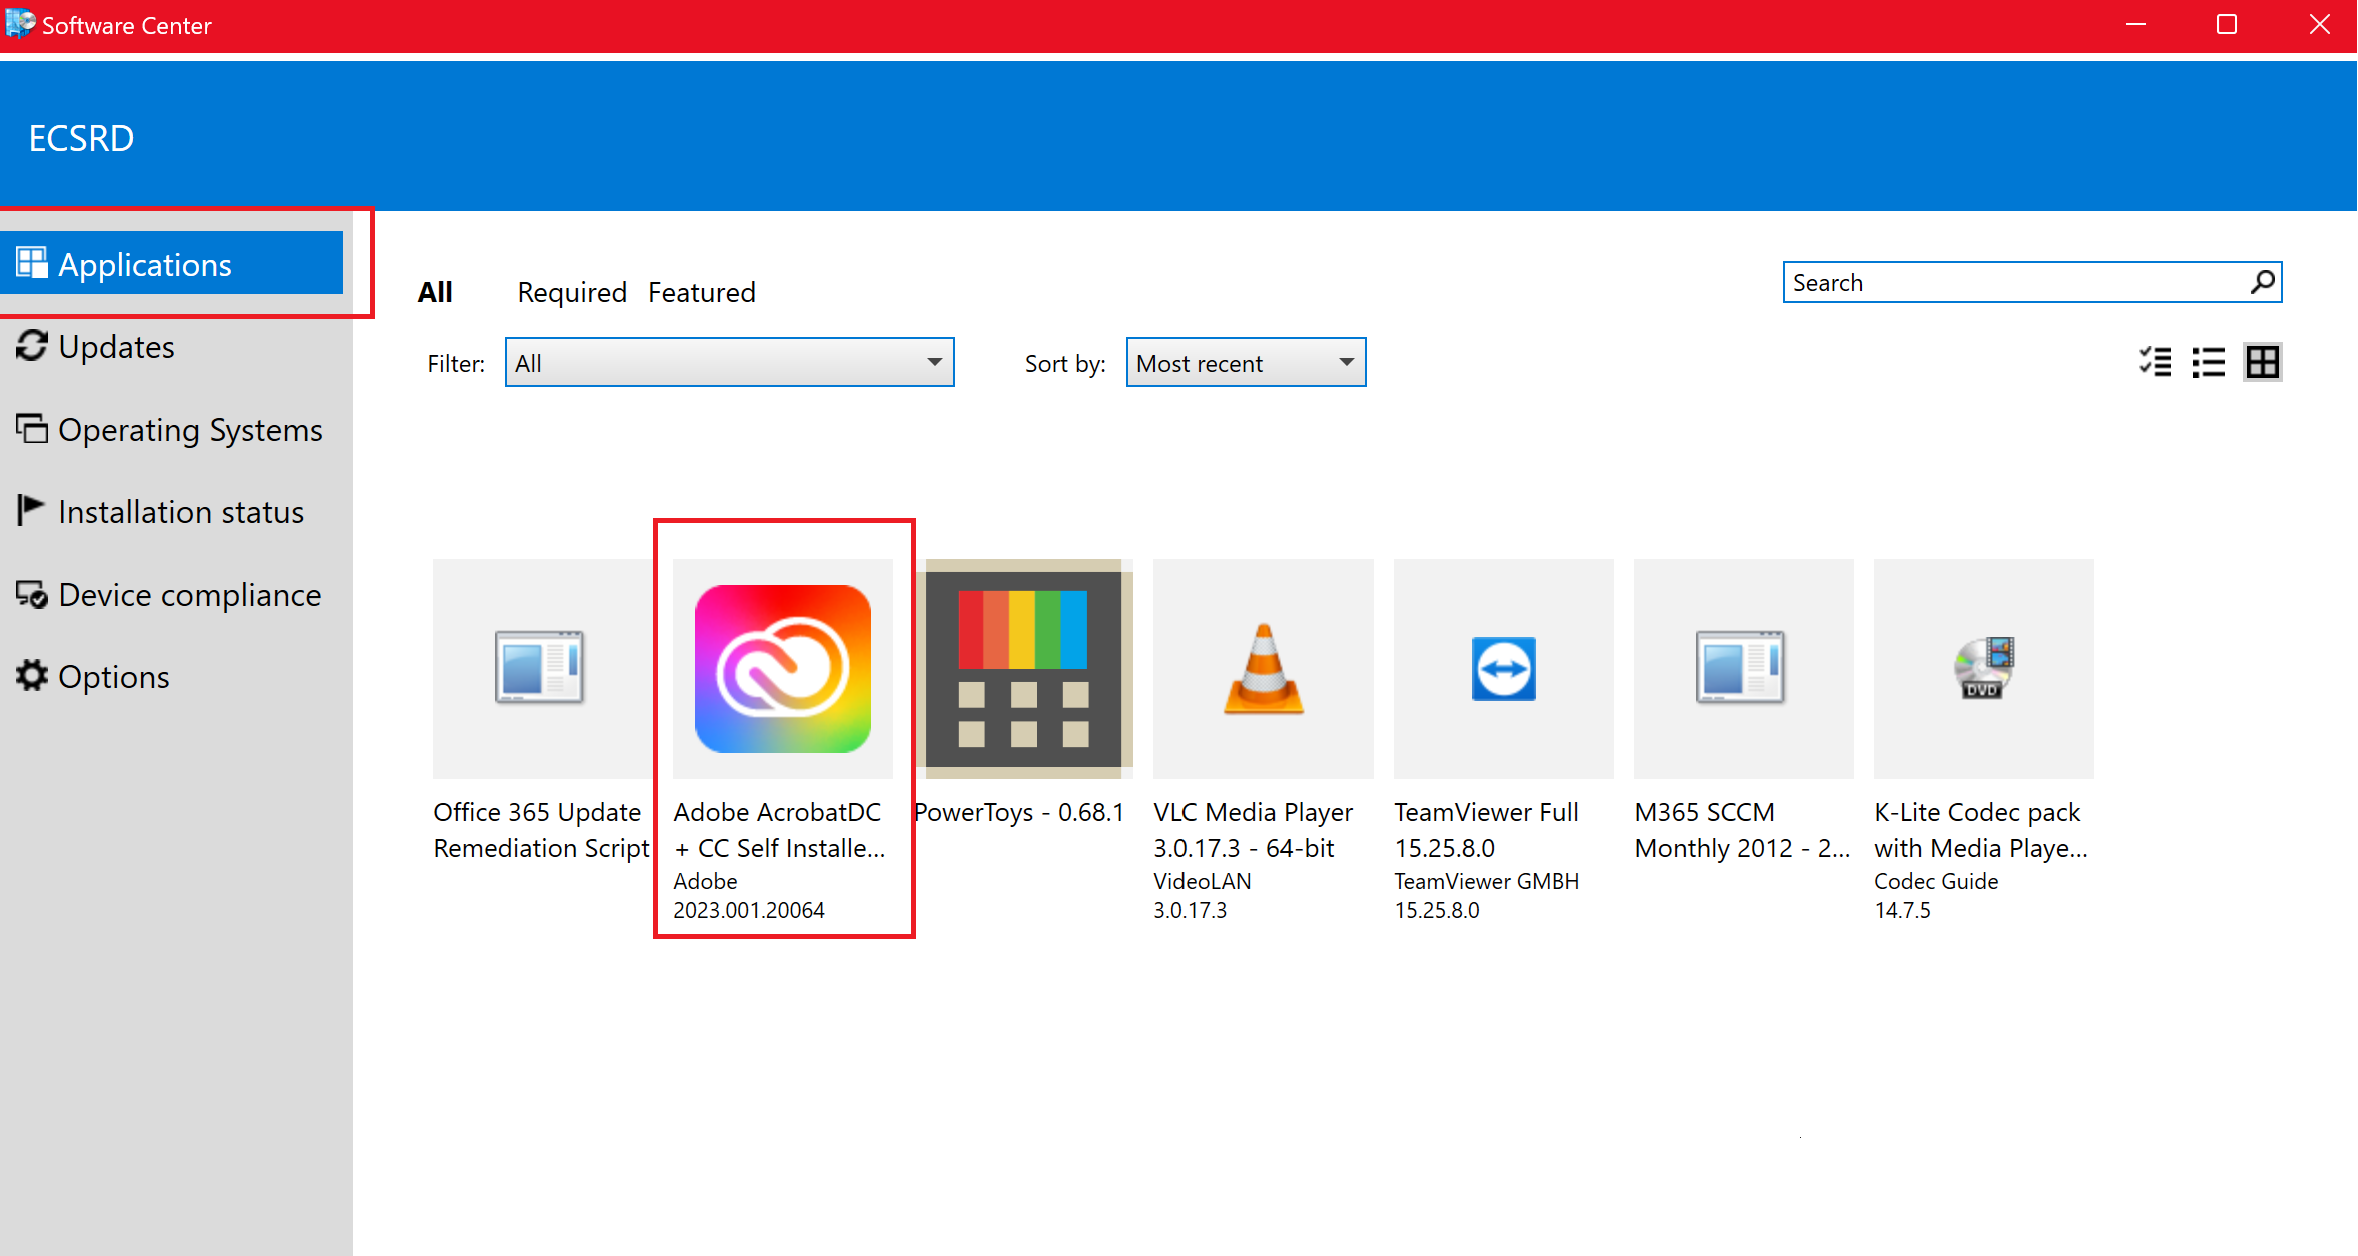The height and width of the screenshot is (1256, 2358).
Task: Select K-Lite Codec pack title
Action: 1981,830
